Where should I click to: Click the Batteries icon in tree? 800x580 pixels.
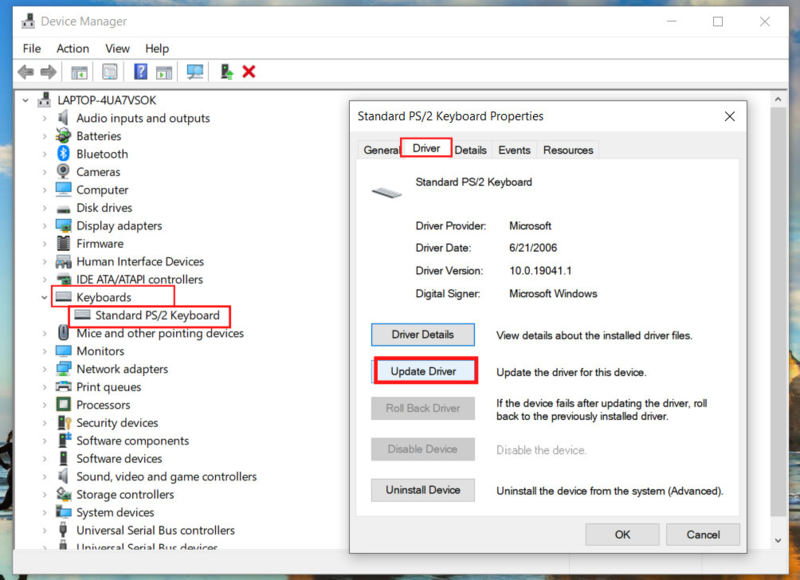pos(63,136)
